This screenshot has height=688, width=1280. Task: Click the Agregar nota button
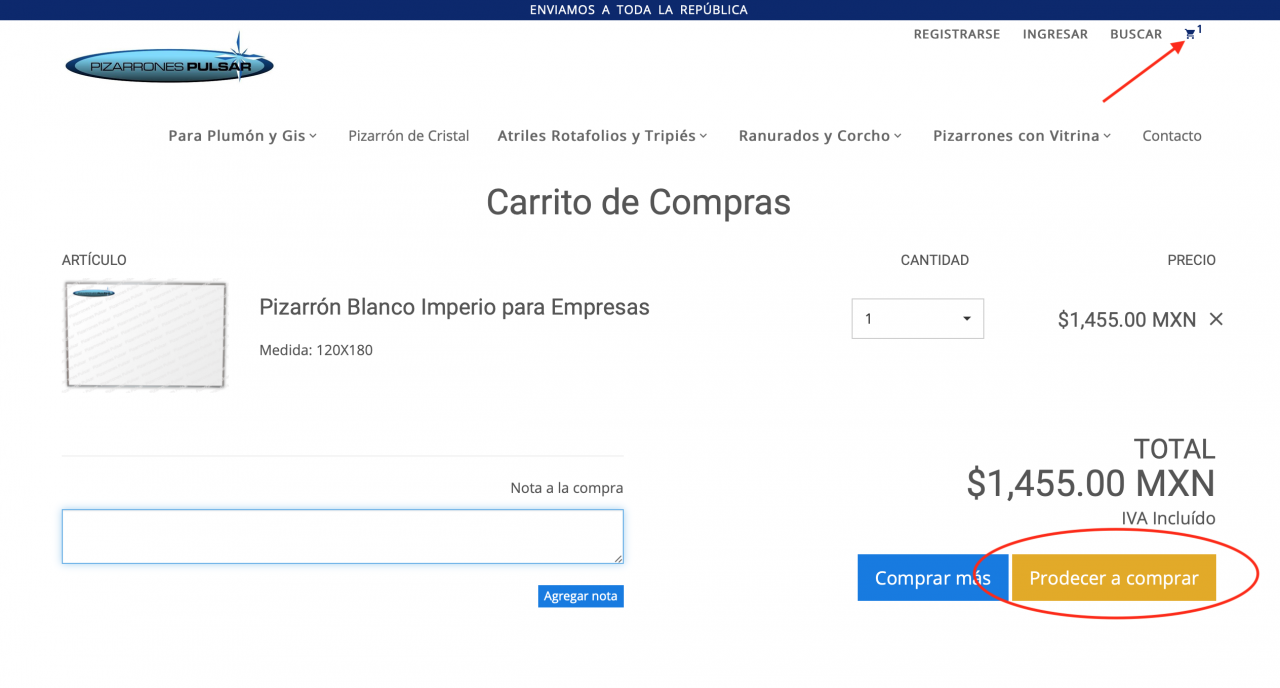click(x=580, y=596)
